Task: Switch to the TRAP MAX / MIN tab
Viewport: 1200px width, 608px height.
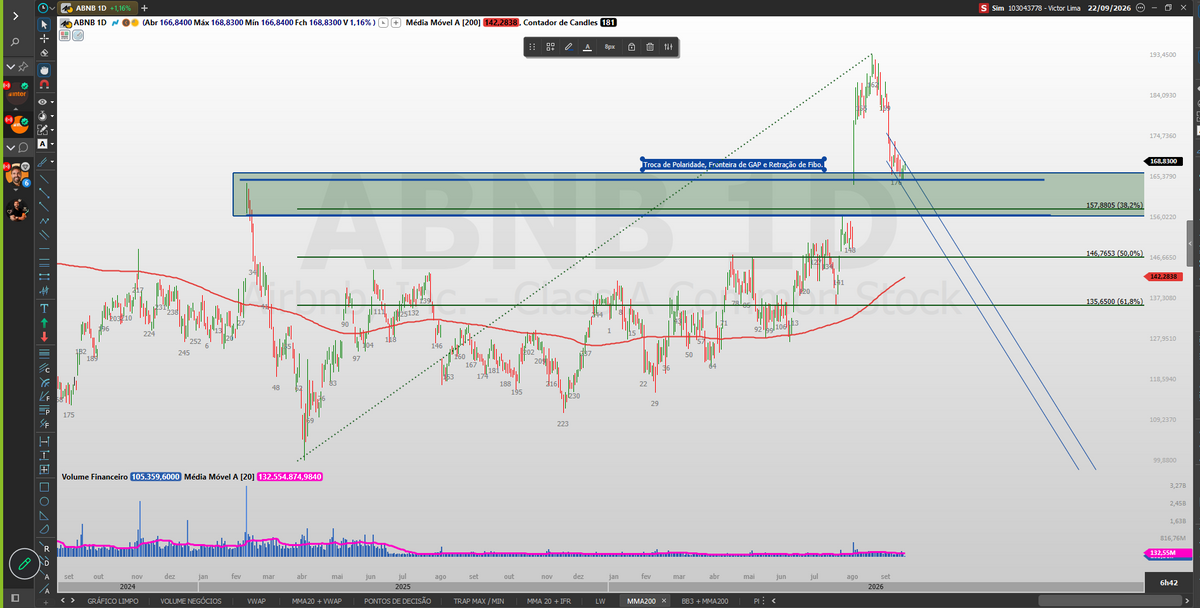Action: click(x=481, y=601)
